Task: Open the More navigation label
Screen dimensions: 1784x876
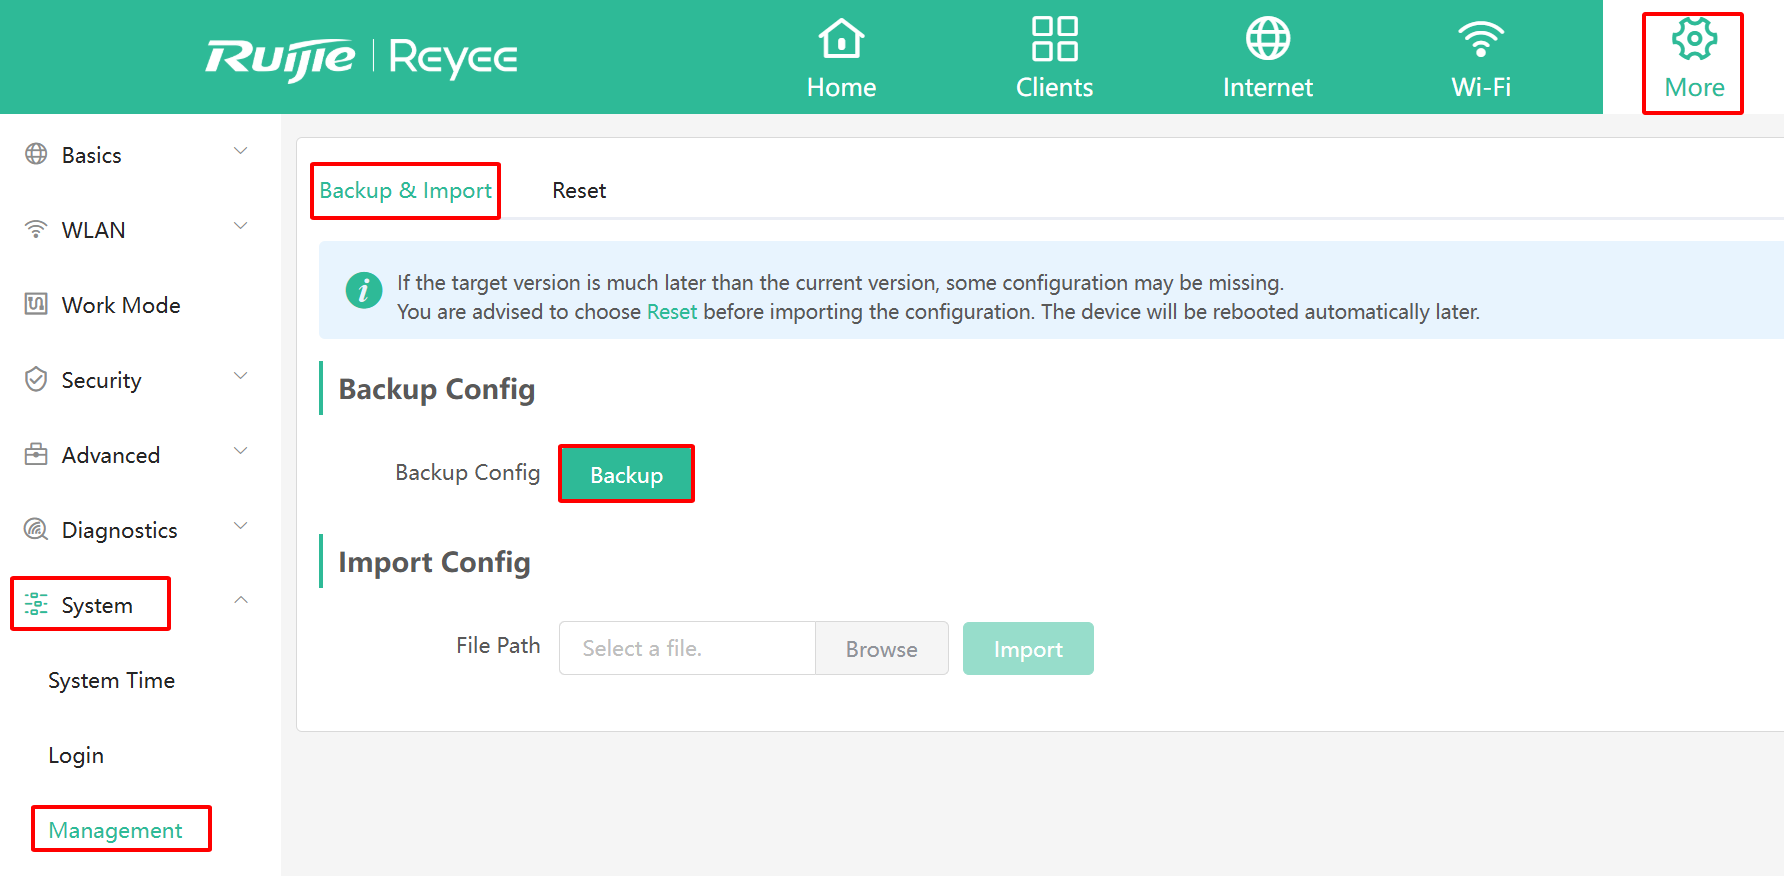Action: click(x=1694, y=88)
